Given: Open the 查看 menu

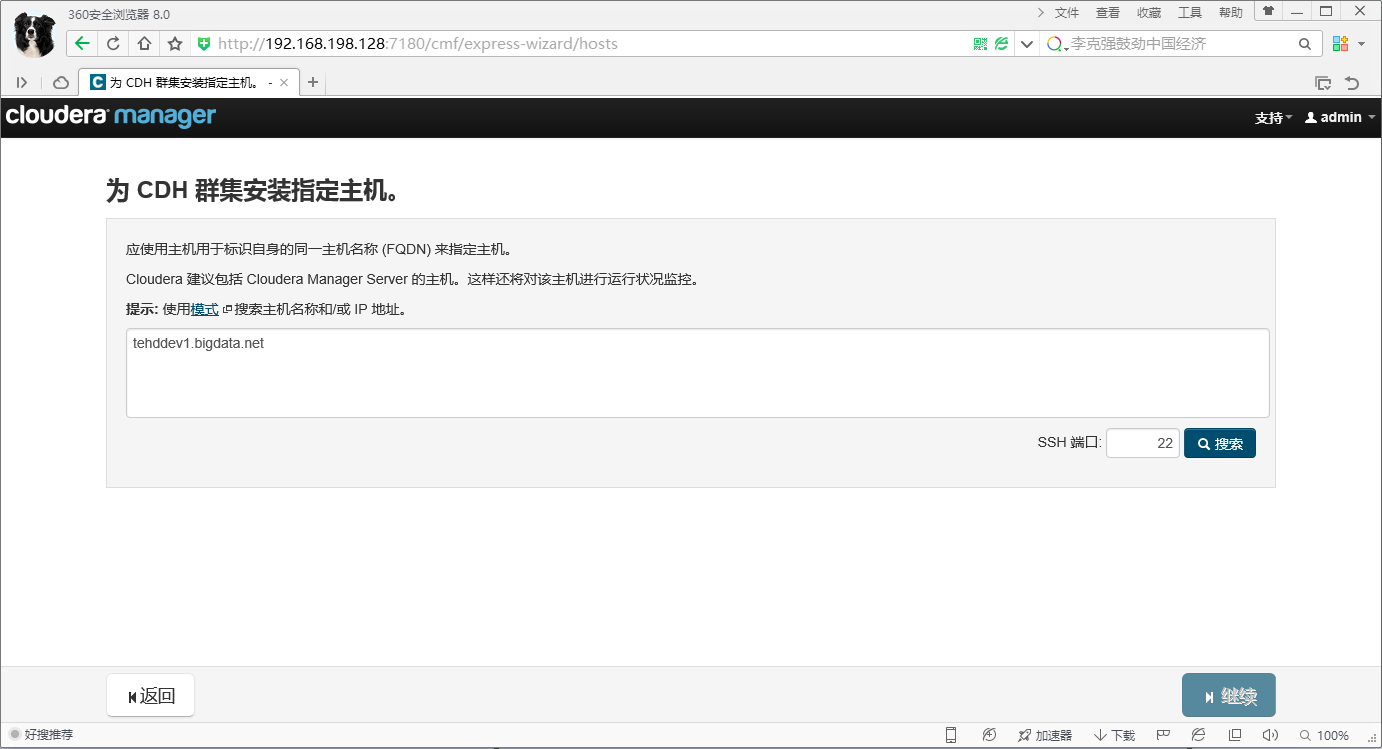Looking at the screenshot, I should 1108,12.
